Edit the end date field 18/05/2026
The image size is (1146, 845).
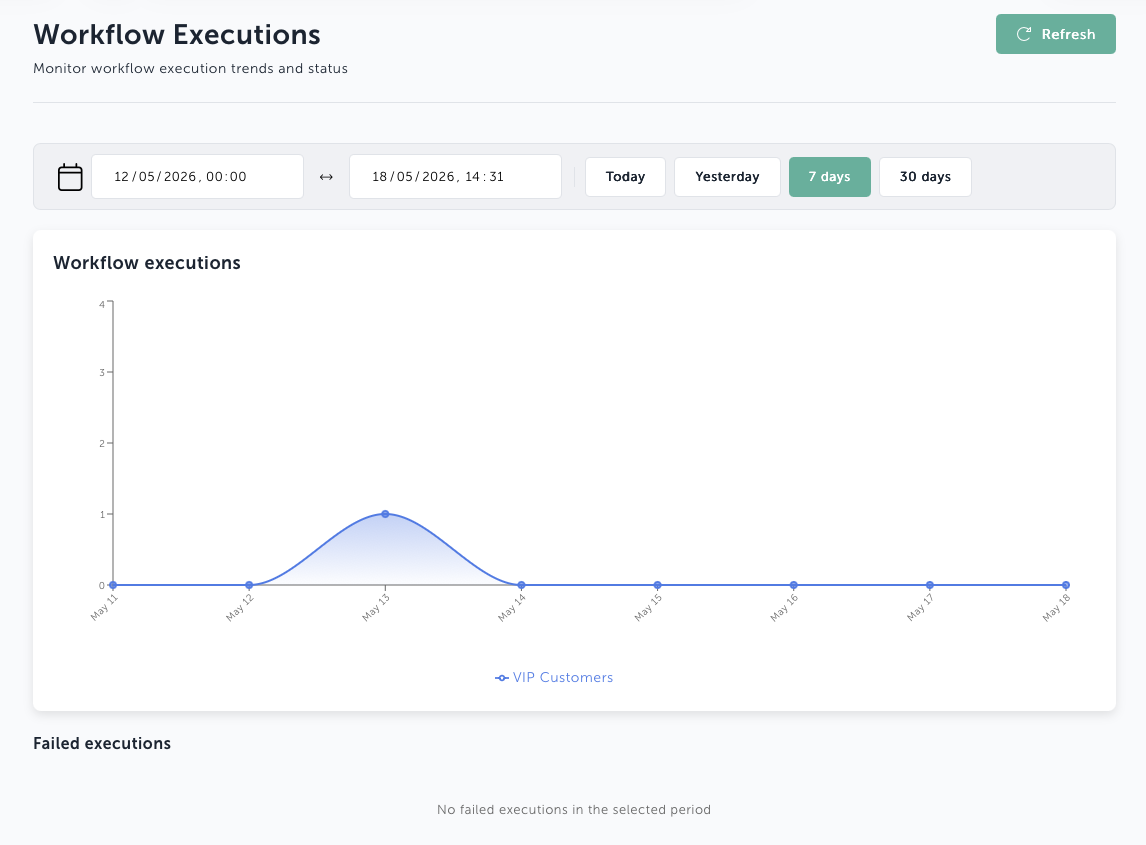tap(455, 176)
